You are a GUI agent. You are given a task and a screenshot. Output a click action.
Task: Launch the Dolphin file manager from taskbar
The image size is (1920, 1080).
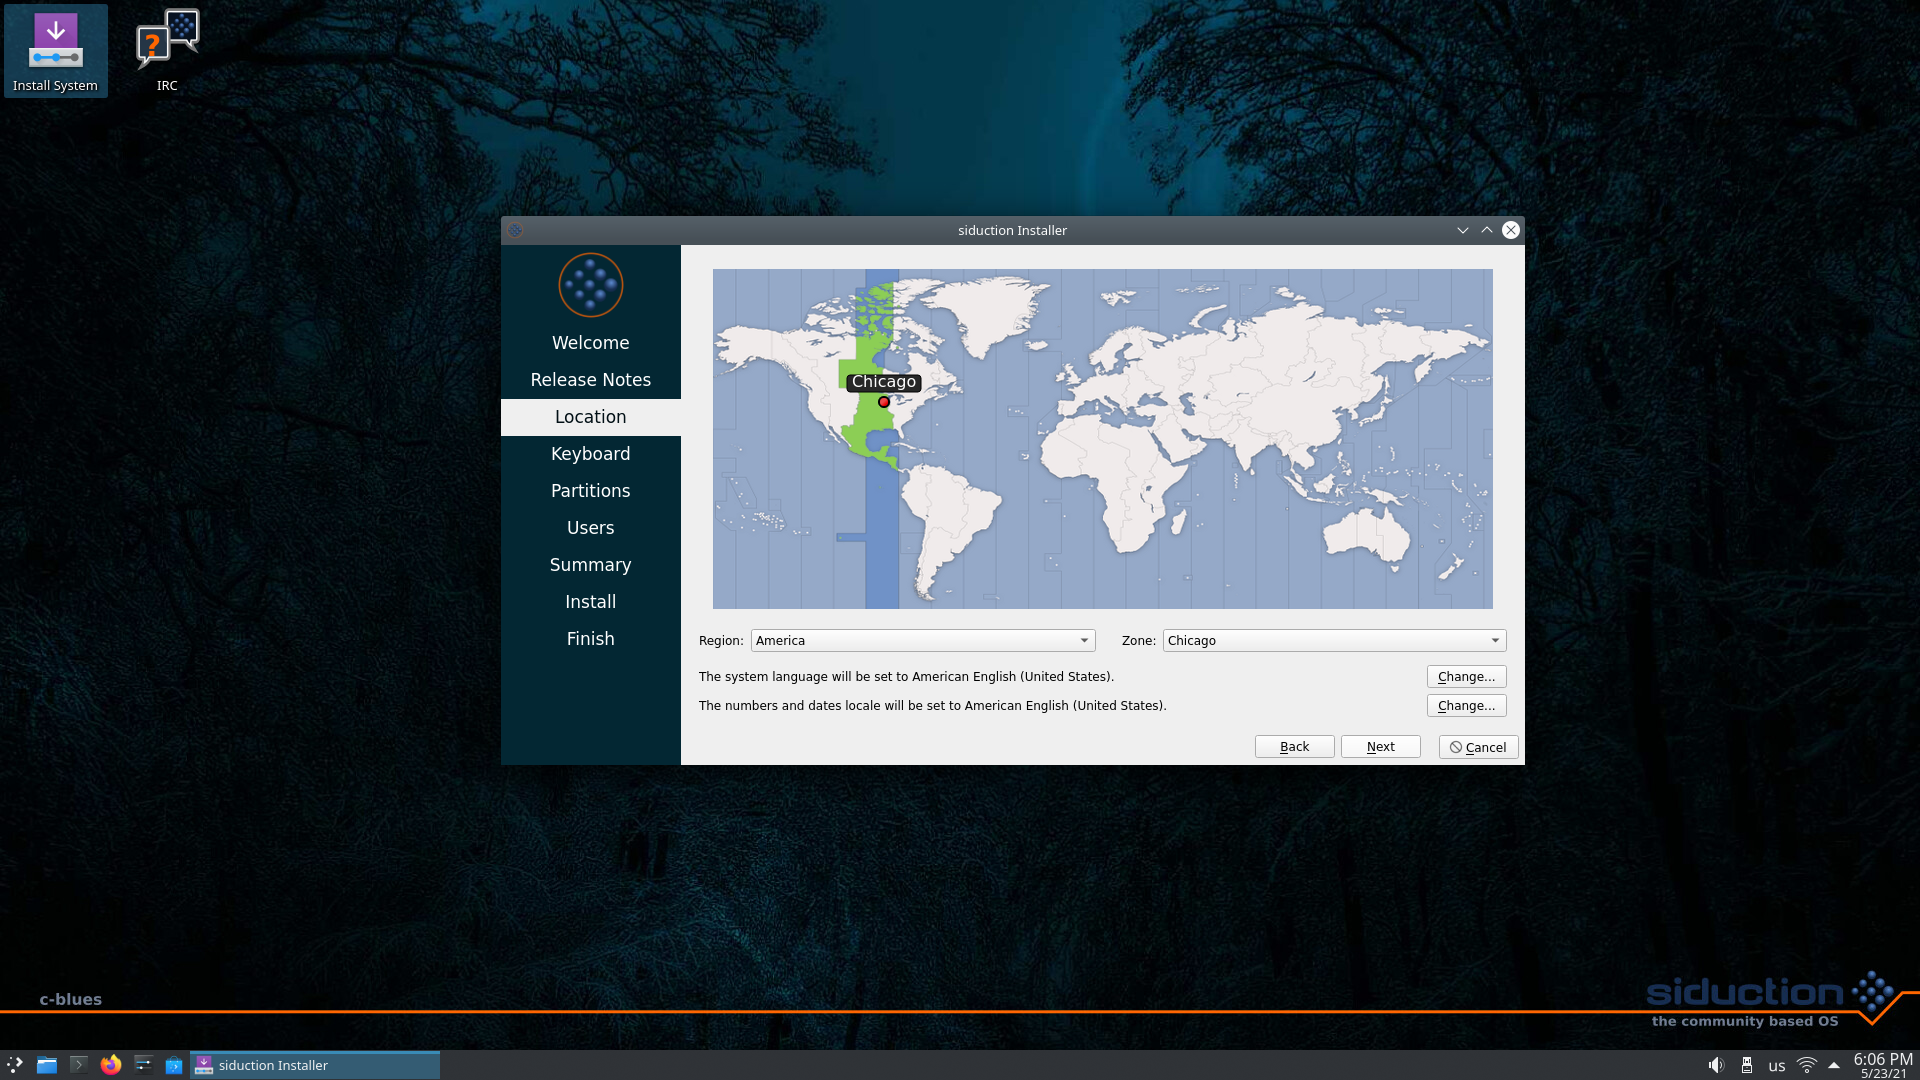(47, 1065)
